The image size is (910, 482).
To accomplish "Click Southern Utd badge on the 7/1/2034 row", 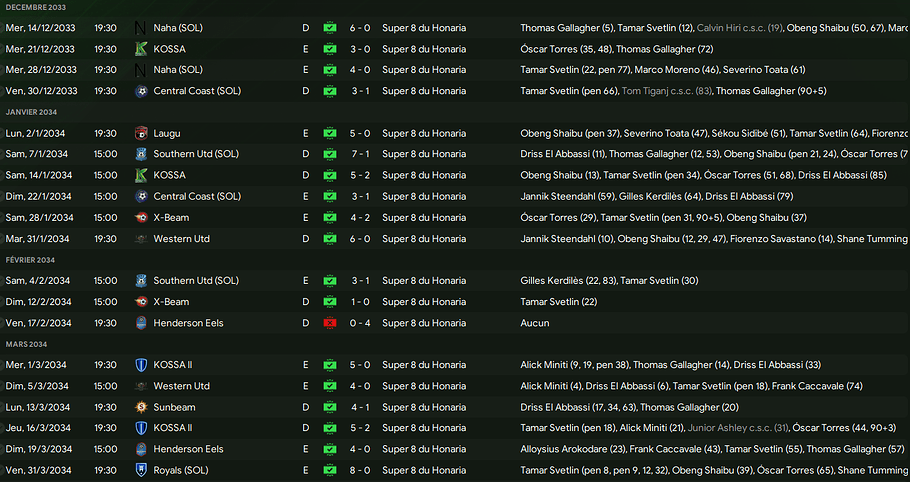I will pyautogui.click(x=141, y=154).
